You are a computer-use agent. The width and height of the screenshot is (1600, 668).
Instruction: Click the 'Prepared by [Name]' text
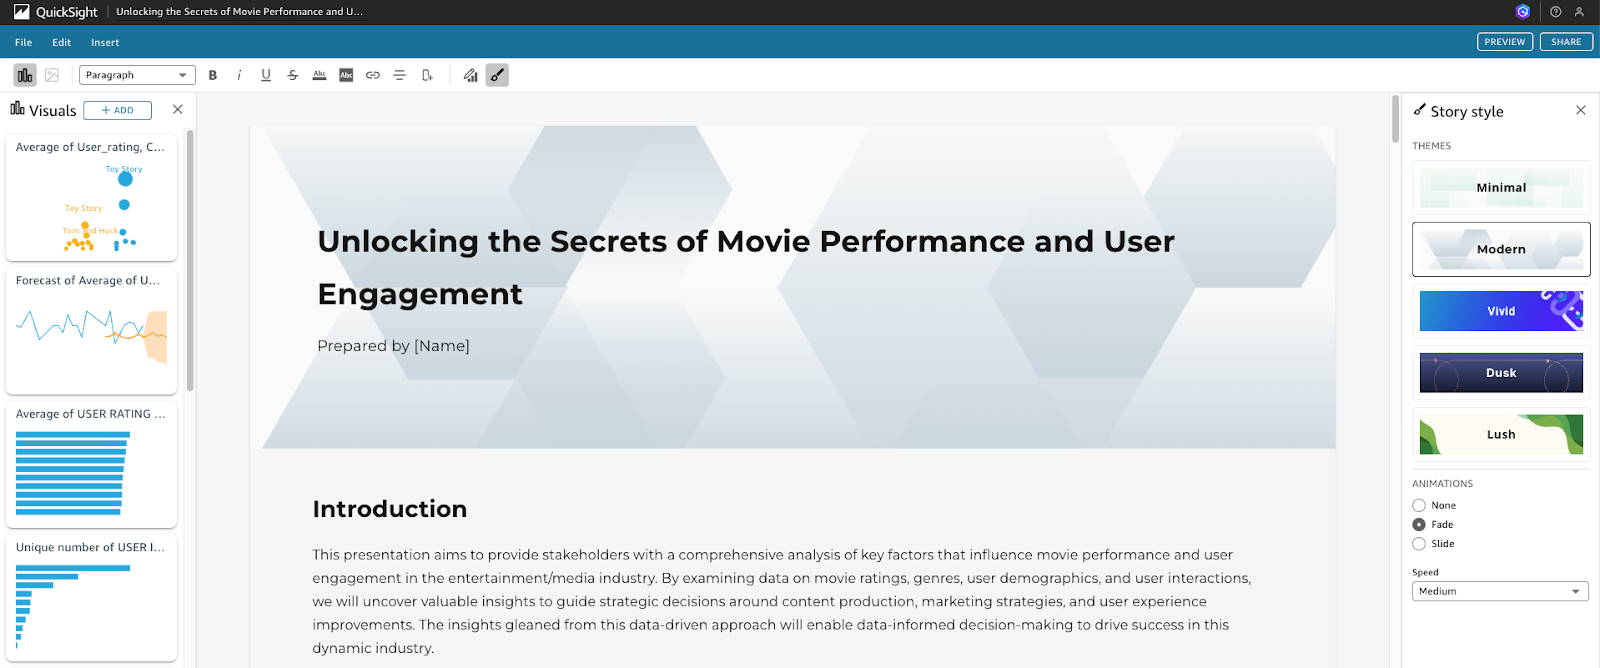point(393,346)
